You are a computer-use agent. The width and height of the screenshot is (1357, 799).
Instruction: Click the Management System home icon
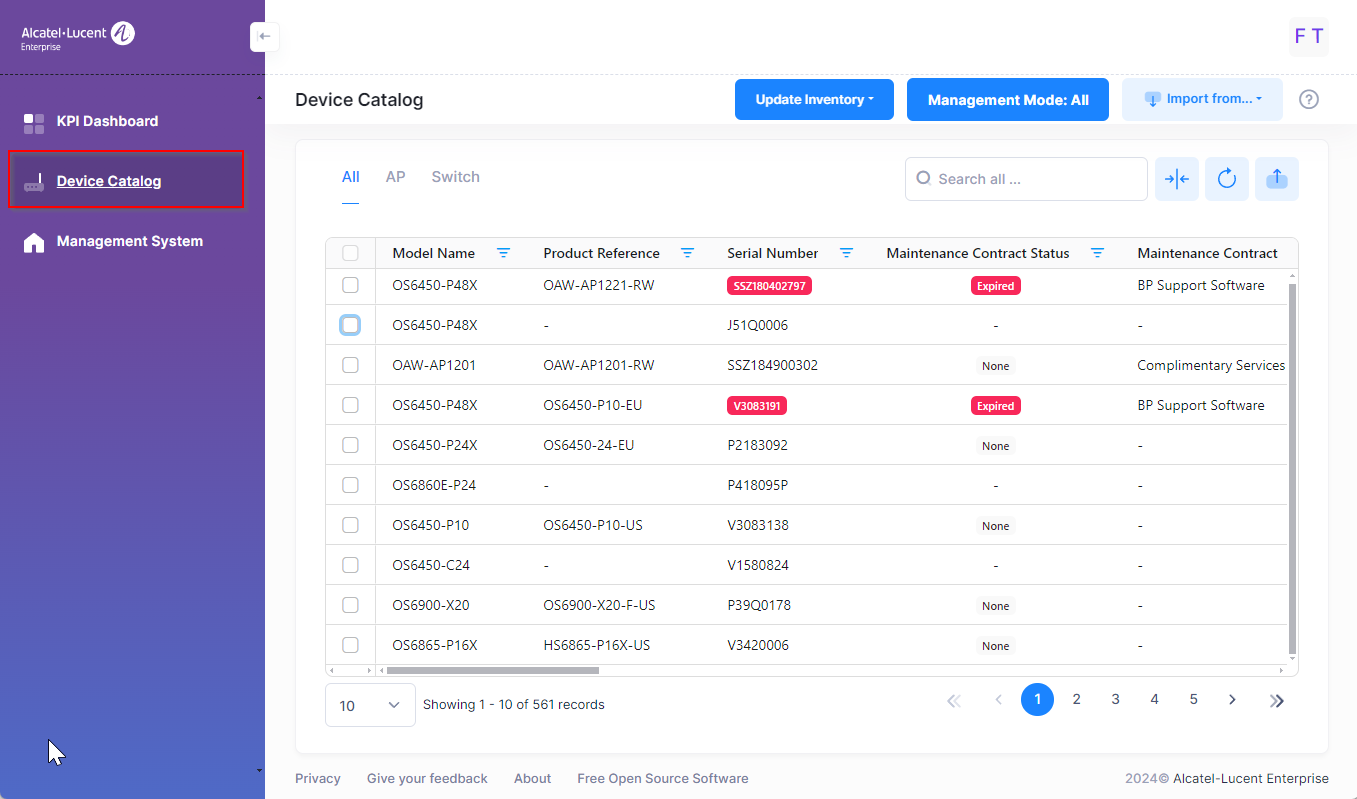coord(34,242)
